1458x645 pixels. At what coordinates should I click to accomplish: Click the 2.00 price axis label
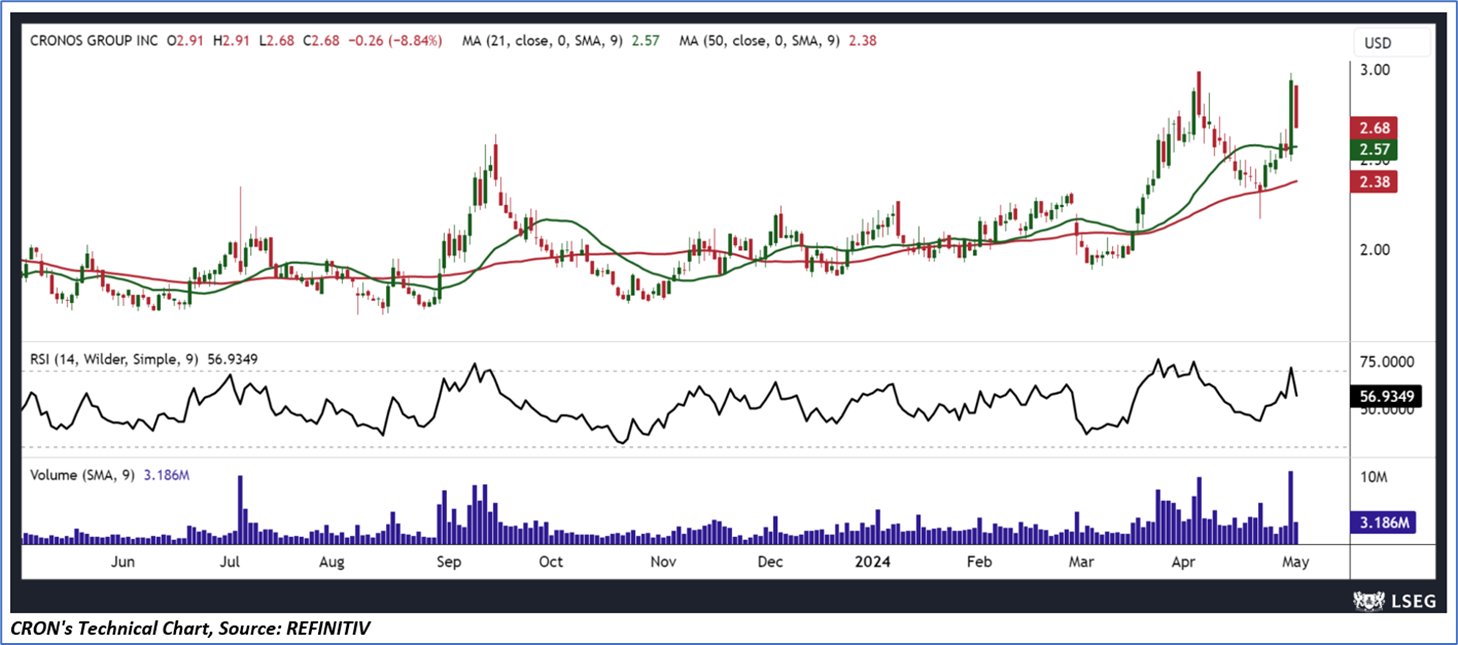tap(1375, 250)
